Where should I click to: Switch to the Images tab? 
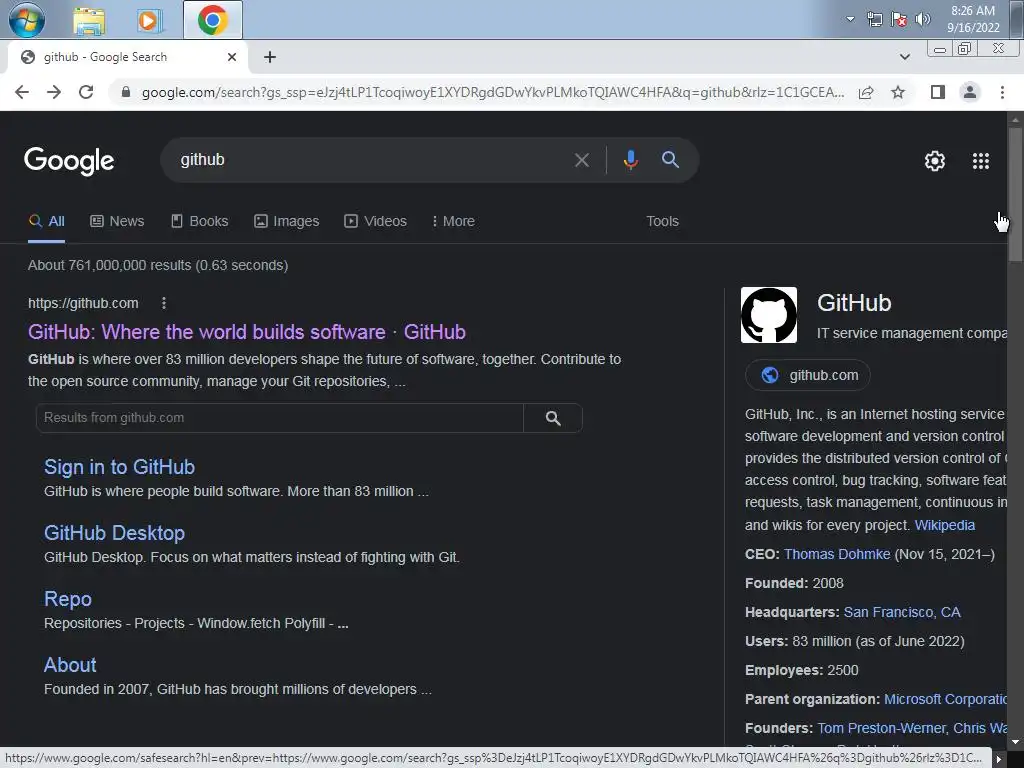[x=287, y=221]
